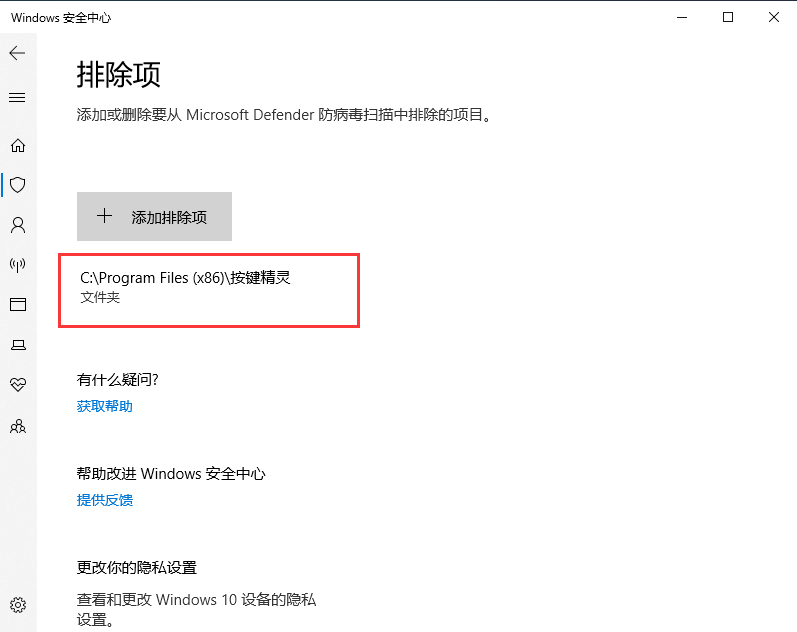The width and height of the screenshot is (797, 632).
Task: Open the hamburger navigation menu
Action: coord(17,97)
